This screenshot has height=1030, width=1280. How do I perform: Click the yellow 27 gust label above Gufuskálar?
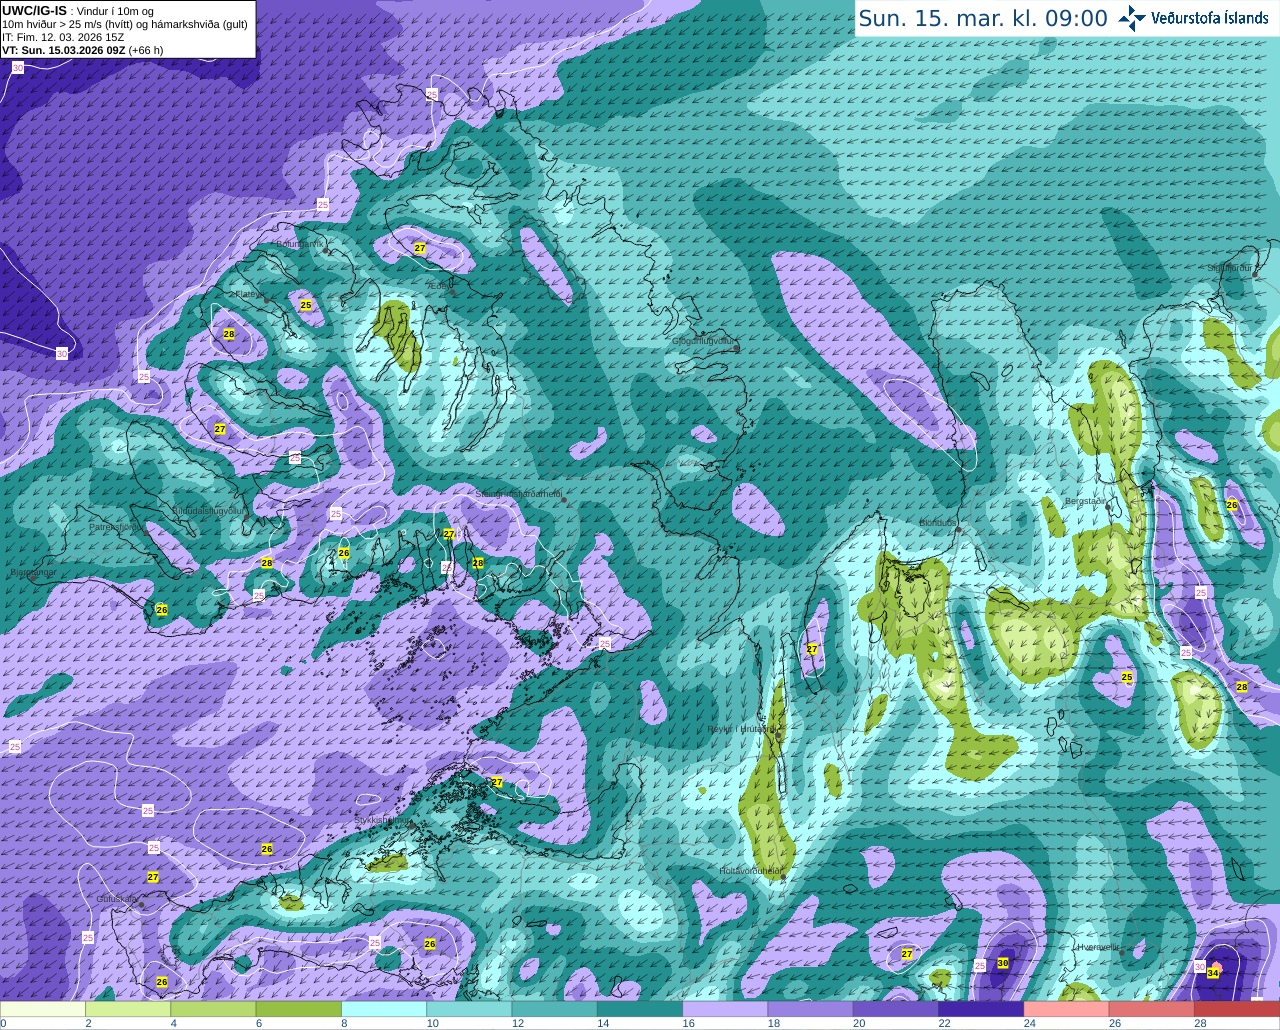(x=153, y=877)
